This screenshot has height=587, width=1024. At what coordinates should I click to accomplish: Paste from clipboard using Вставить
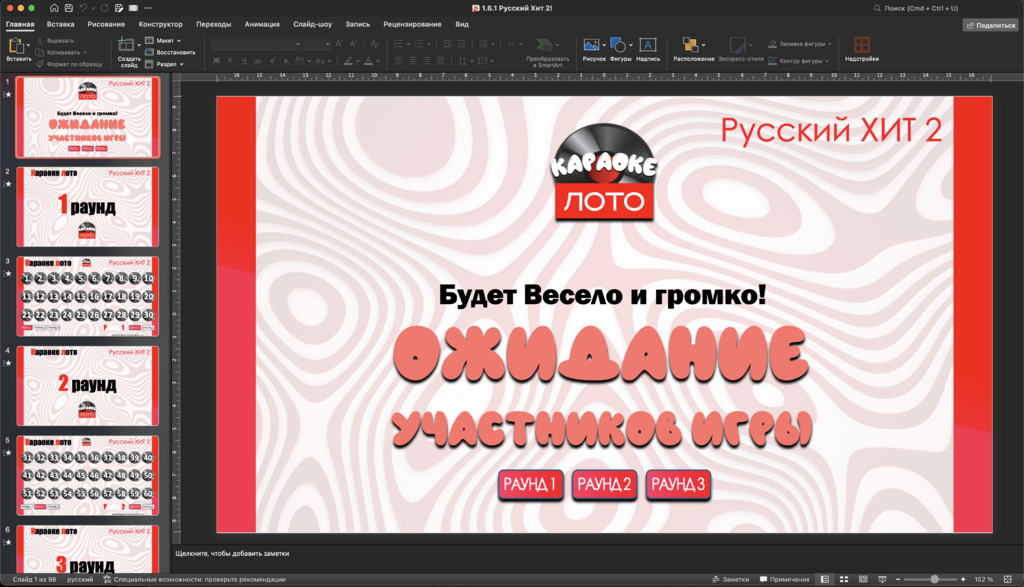click(x=17, y=50)
